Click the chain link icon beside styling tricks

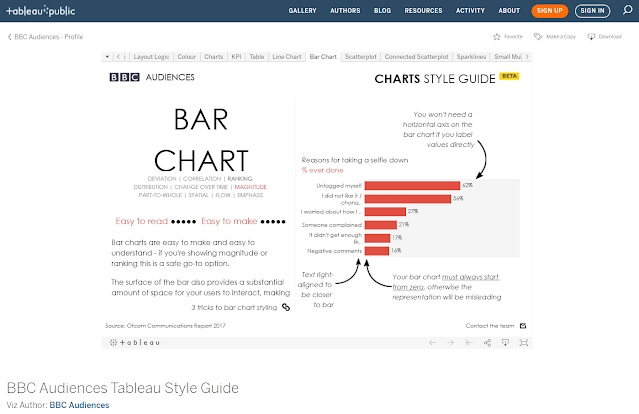tap(286, 307)
